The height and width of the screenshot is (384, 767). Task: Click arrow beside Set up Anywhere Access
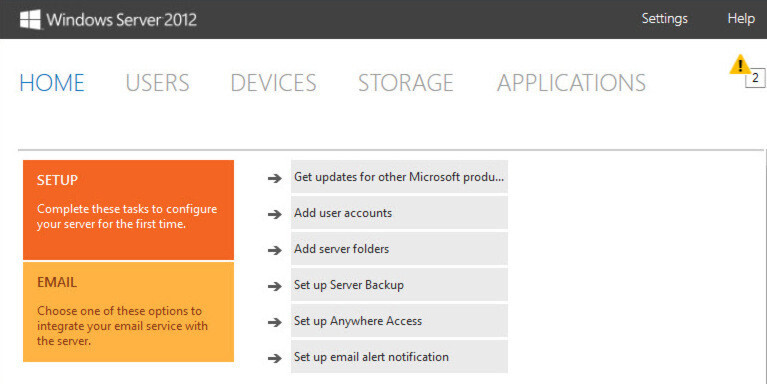(x=275, y=322)
